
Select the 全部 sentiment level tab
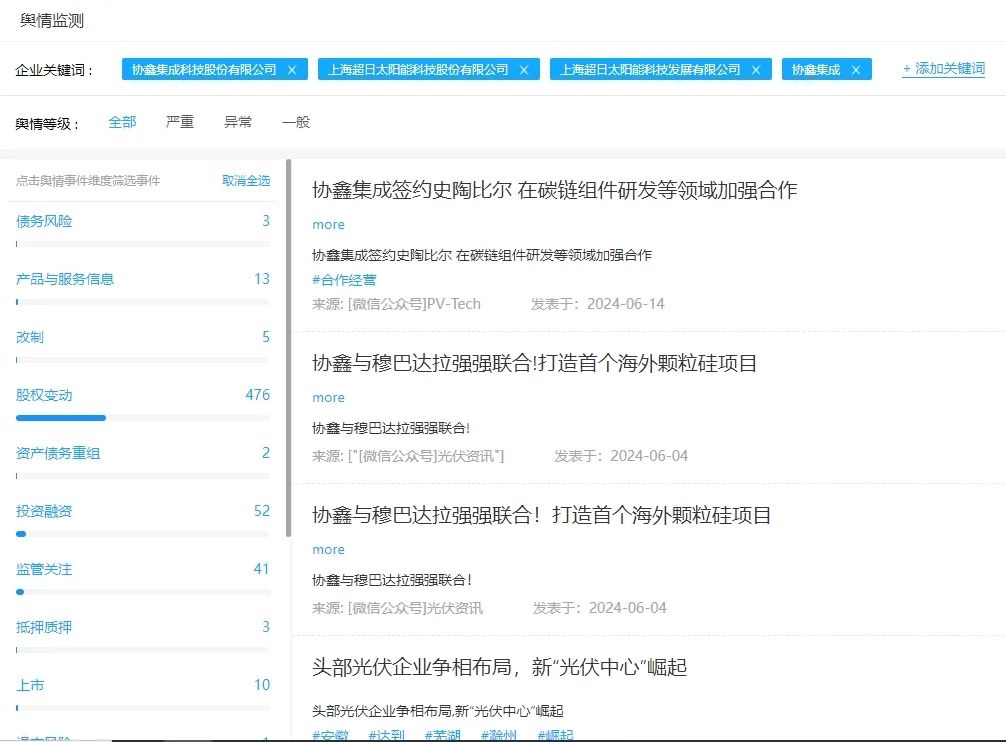click(122, 122)
